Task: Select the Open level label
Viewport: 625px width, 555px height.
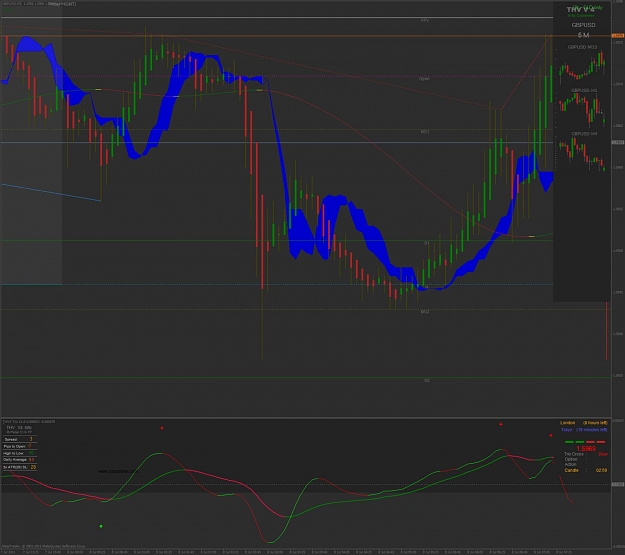Action: pyautogui.click(x=424, y=79)
